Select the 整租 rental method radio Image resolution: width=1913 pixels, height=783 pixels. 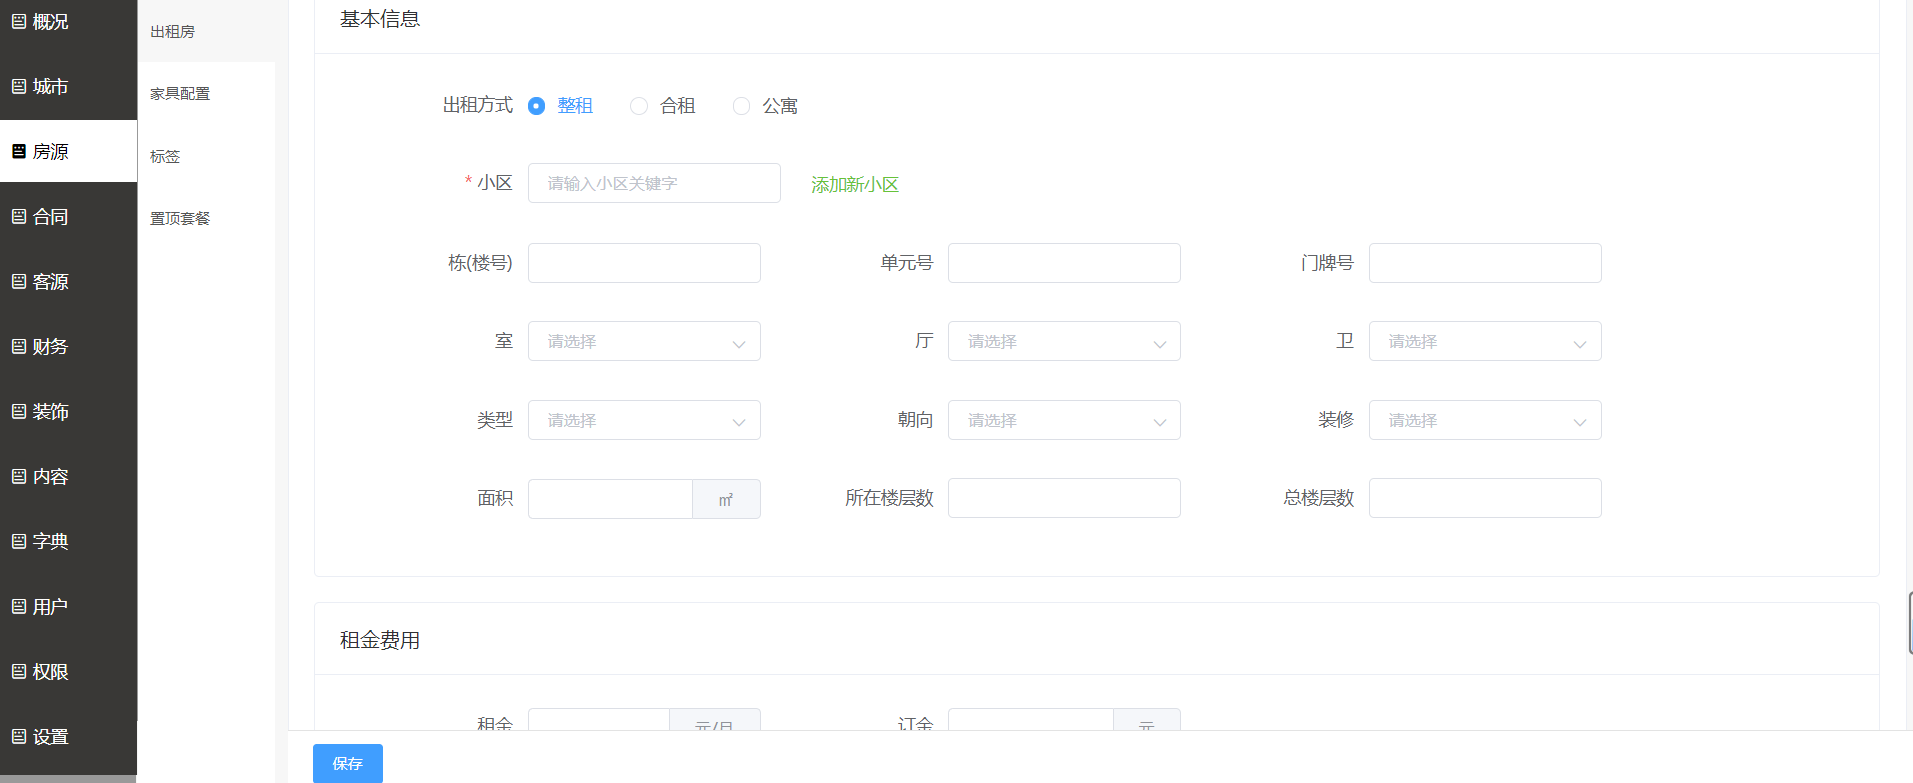click(x=537, y=106)
